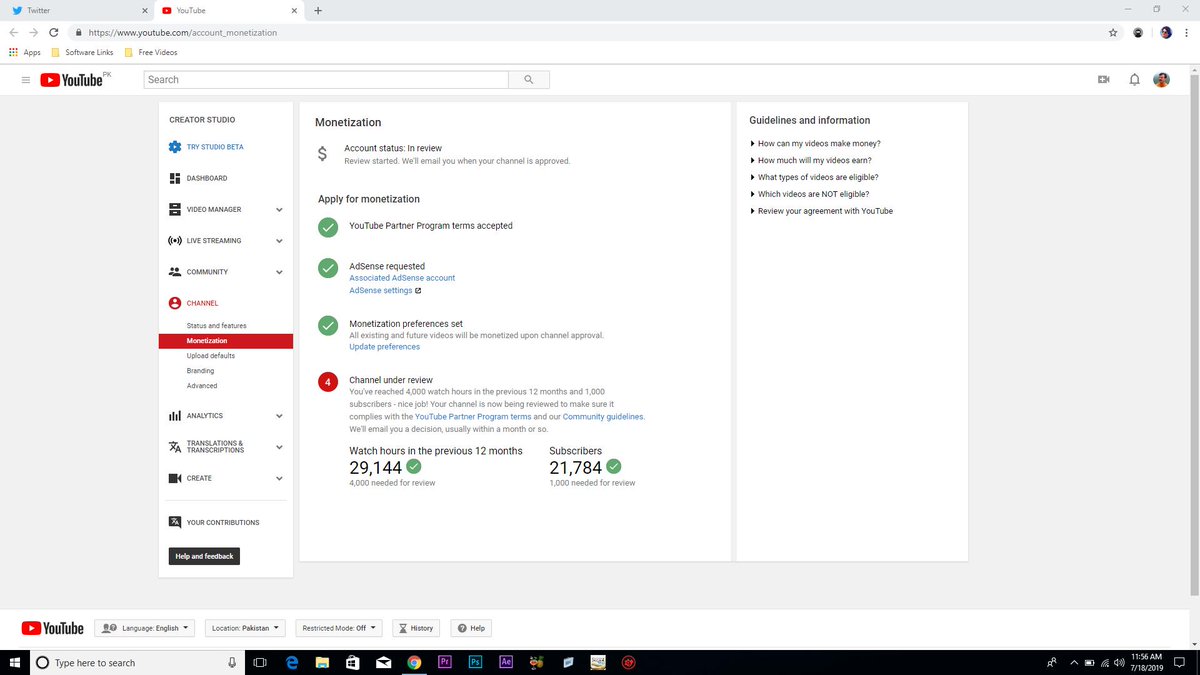Open Microsoft Edge from taskbar
This screenshot has width=1200, height=675.
292,662
